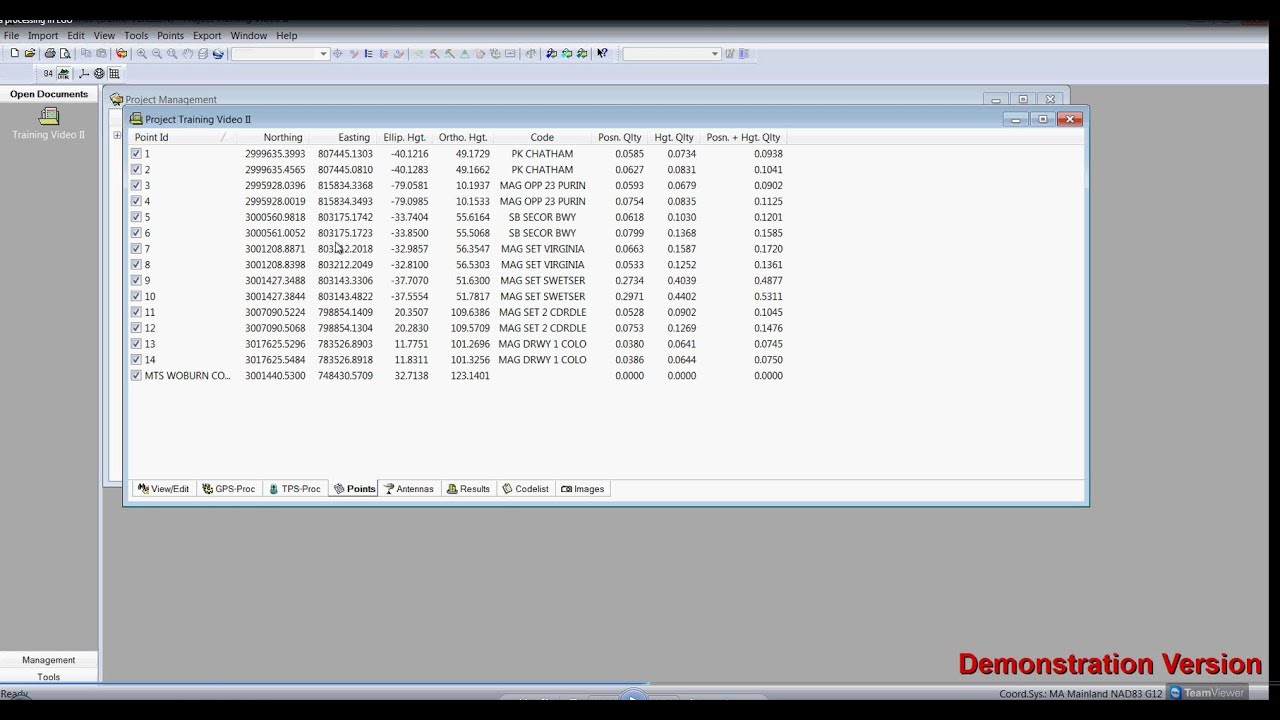This screenshot has width=1280, height=720.
Task: Click the context help arrow icon
Action: click(602, 53)
